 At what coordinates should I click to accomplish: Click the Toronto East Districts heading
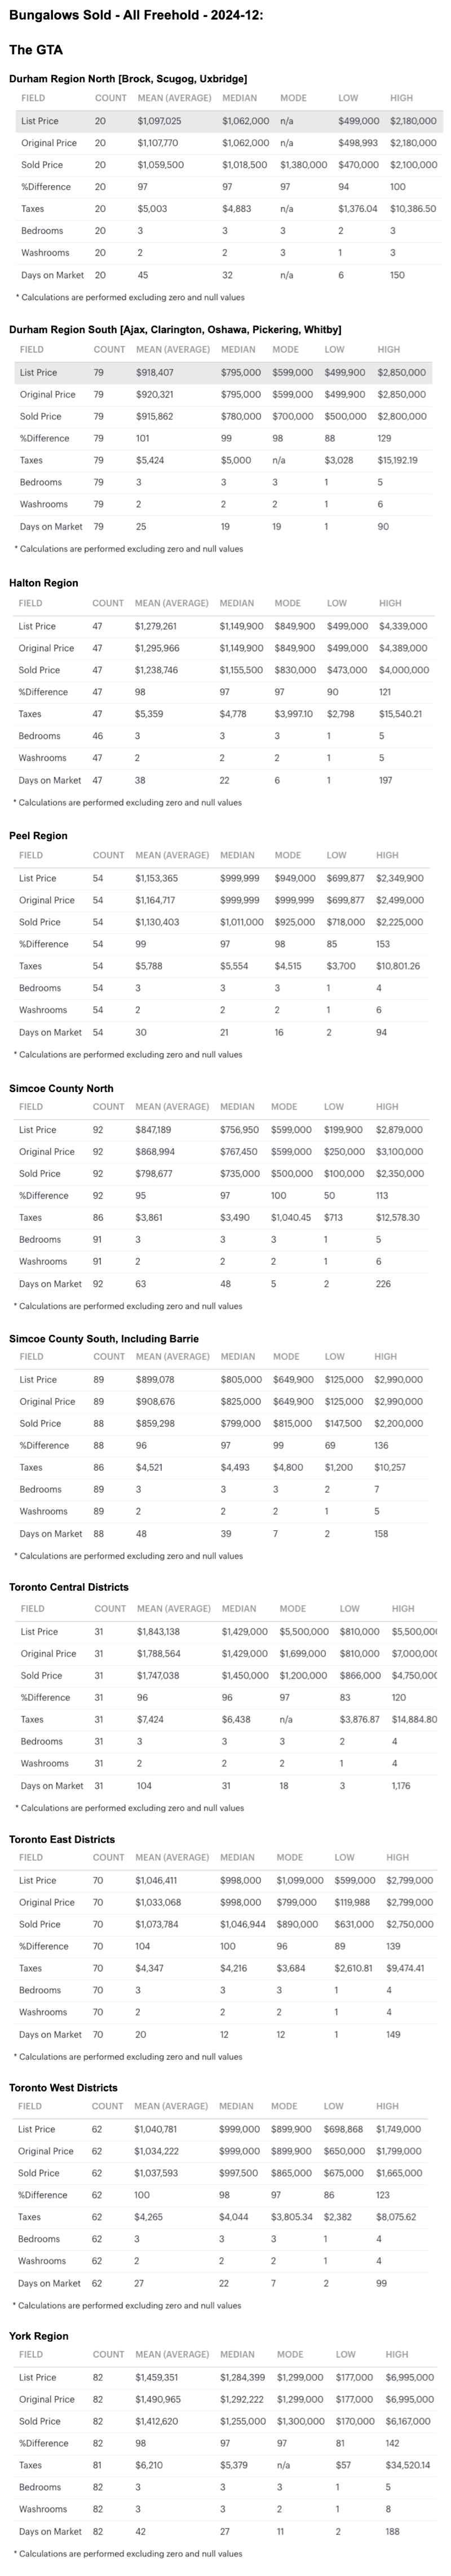coord(62,1839)
